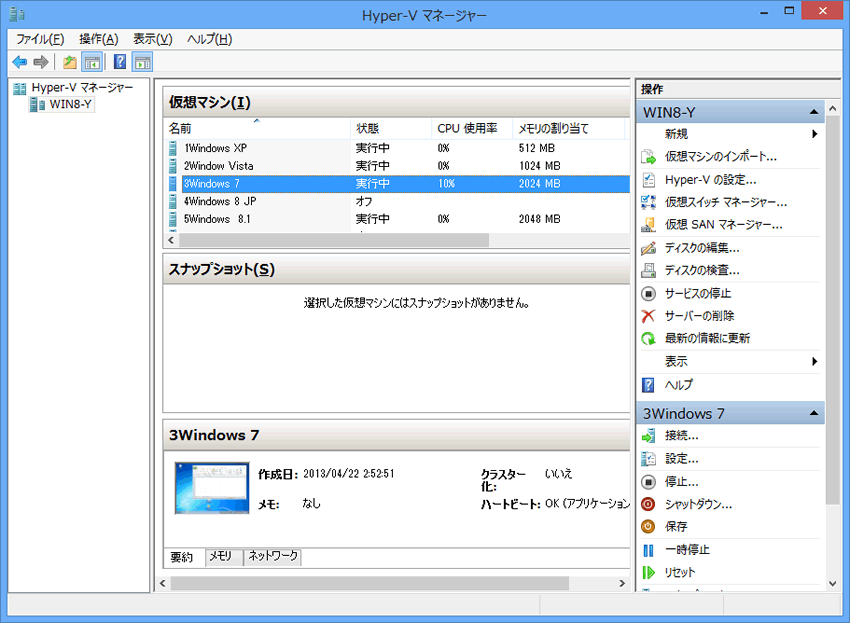Click the blue Help toolbar icon
The image size is (850, 623).
click(x=120, y=62)
